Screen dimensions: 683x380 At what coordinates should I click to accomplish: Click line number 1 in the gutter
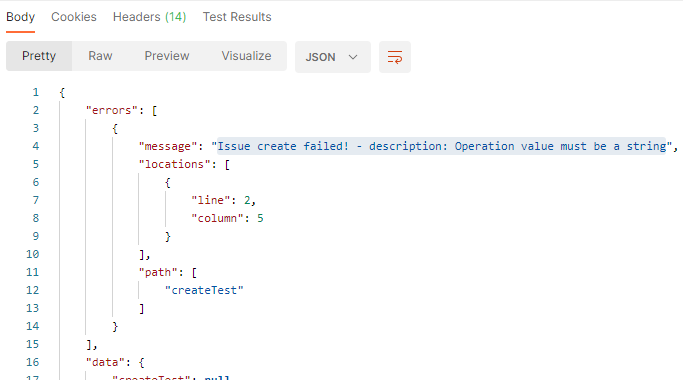coord(35,92)
